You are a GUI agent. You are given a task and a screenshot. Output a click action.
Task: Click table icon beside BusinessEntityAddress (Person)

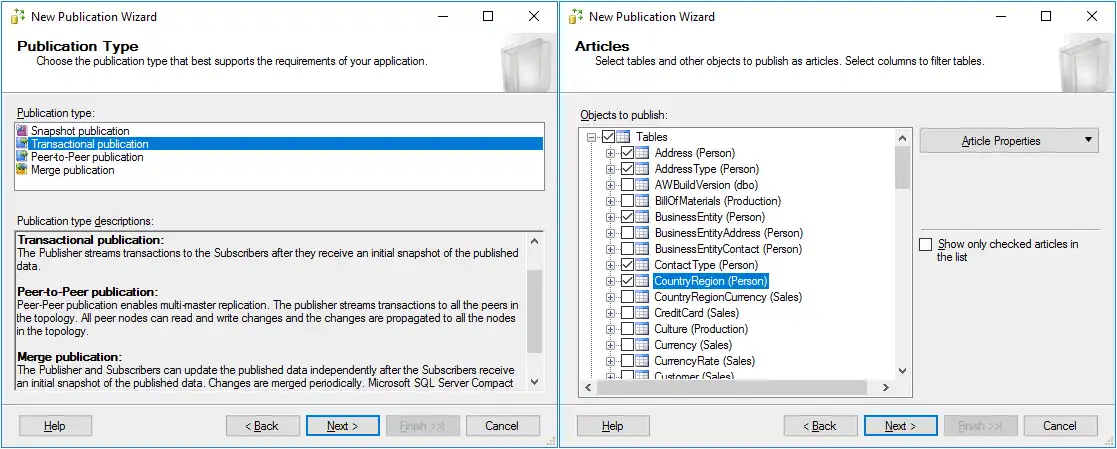tap(642, 233)
